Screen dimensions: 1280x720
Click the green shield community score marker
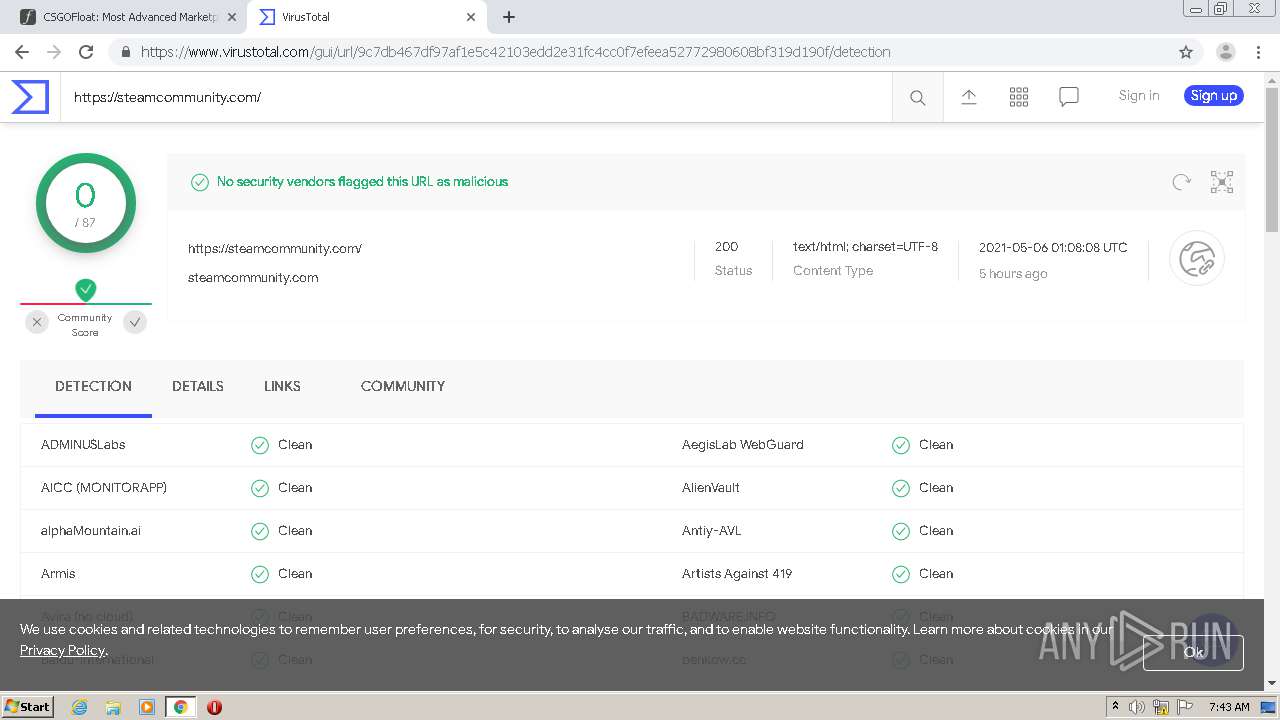click(86, 290)
